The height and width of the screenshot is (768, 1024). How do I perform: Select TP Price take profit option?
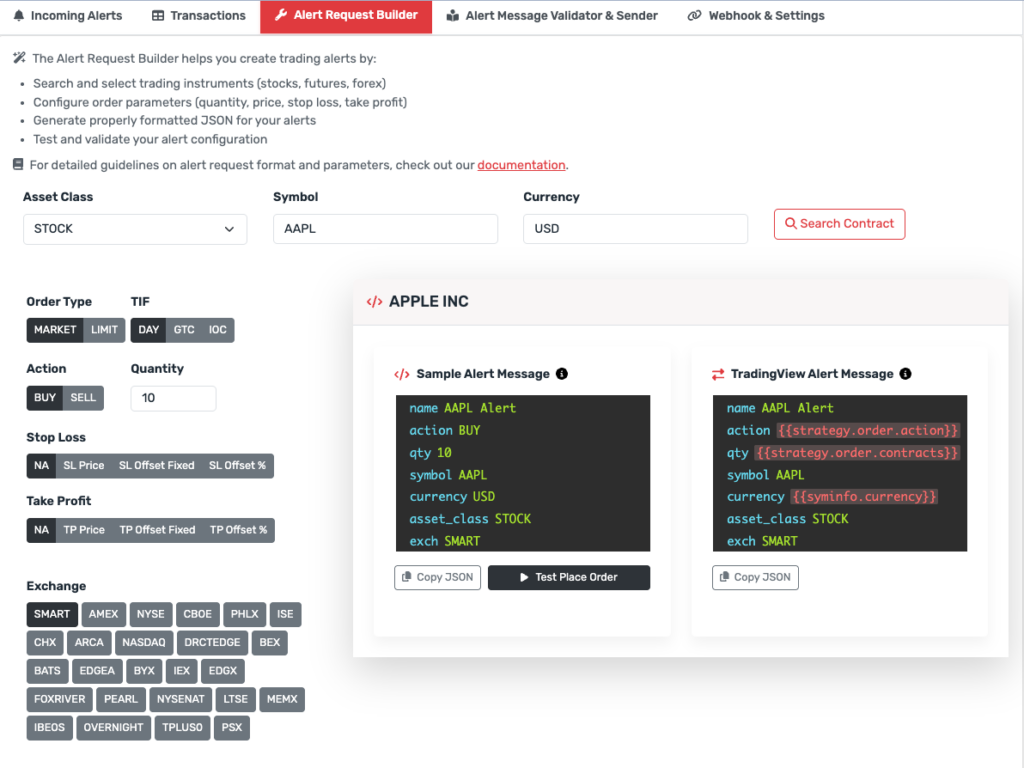84,530
